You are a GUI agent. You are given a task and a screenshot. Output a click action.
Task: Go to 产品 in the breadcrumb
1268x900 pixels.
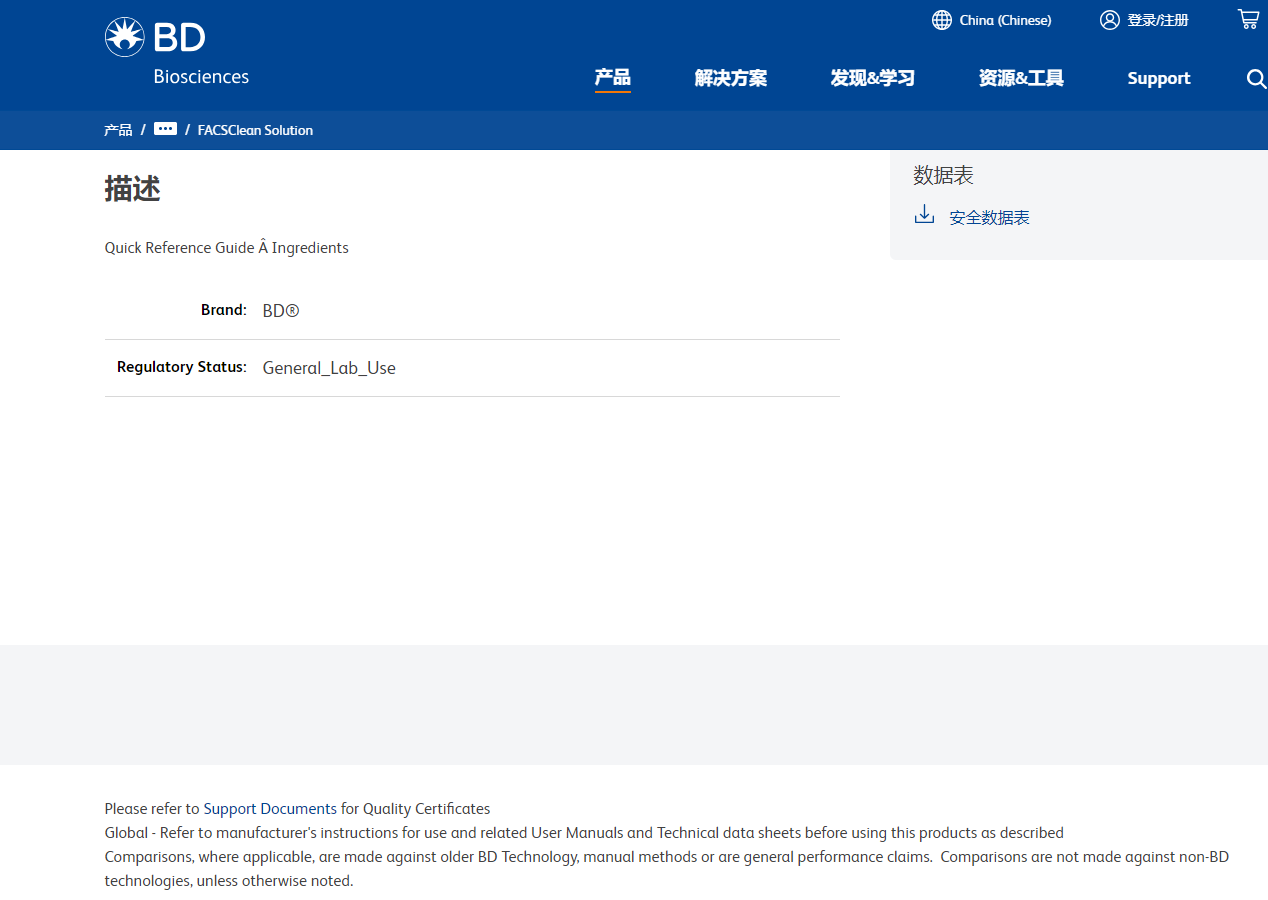click(118, 130)
